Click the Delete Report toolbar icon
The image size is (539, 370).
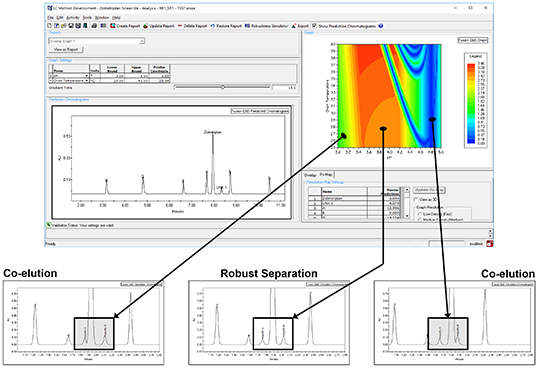179,26
